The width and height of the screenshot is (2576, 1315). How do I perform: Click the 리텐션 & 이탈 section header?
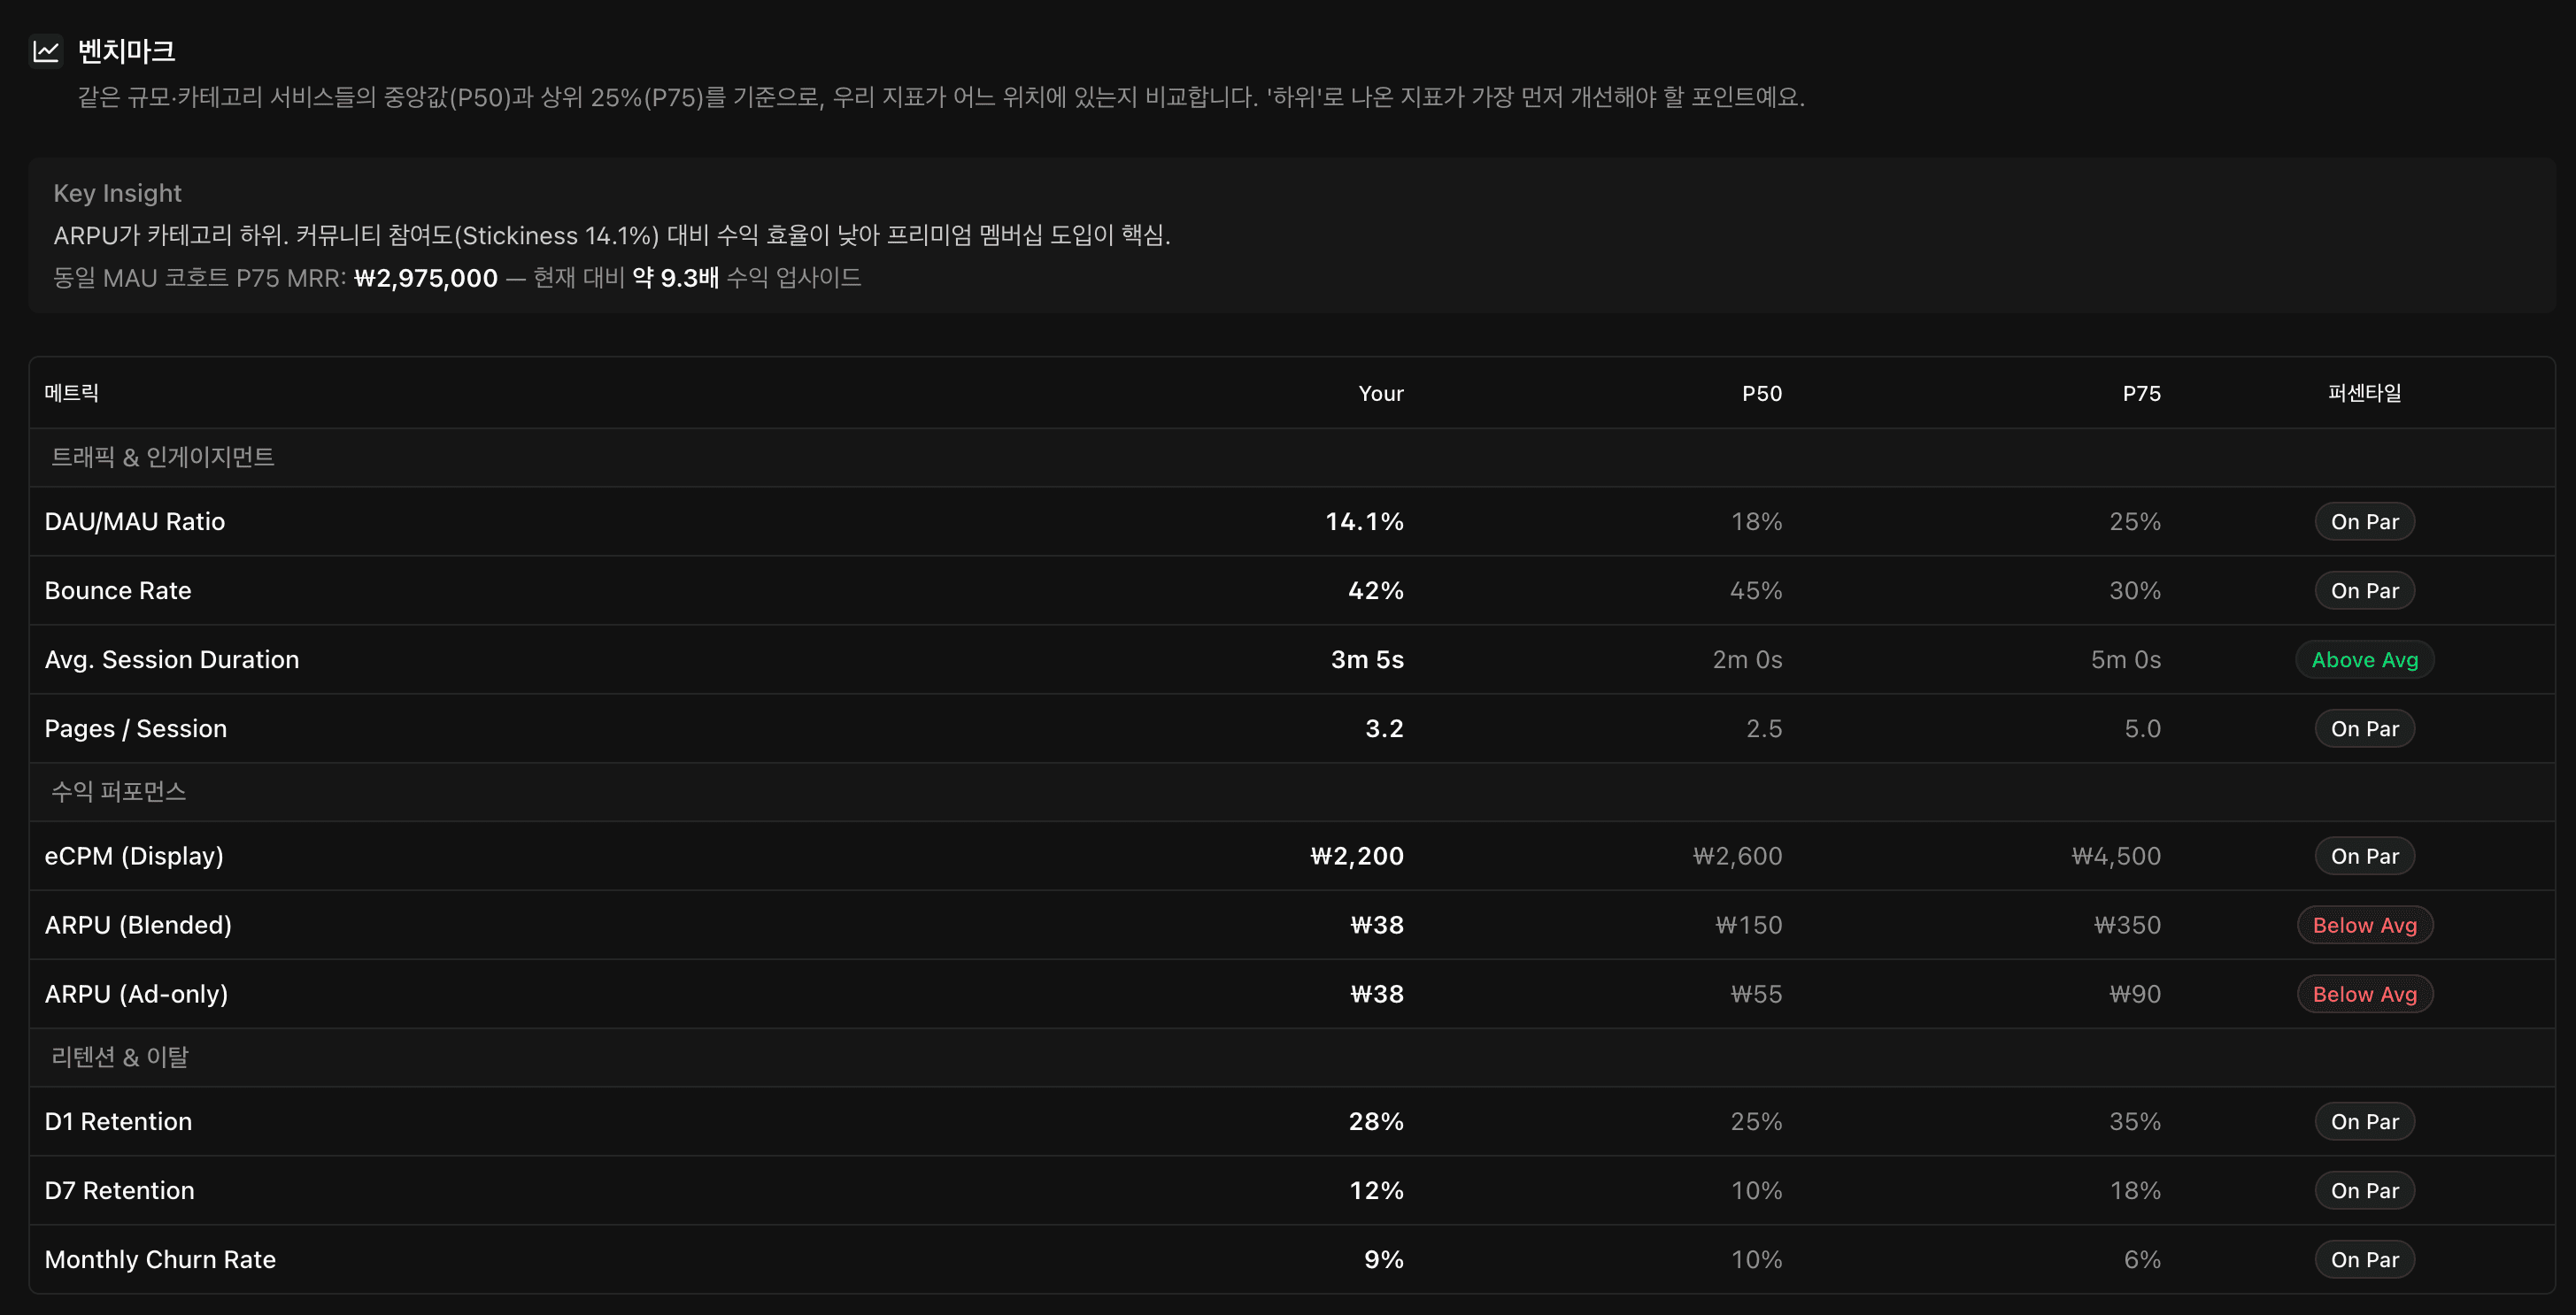(120, 1057)
